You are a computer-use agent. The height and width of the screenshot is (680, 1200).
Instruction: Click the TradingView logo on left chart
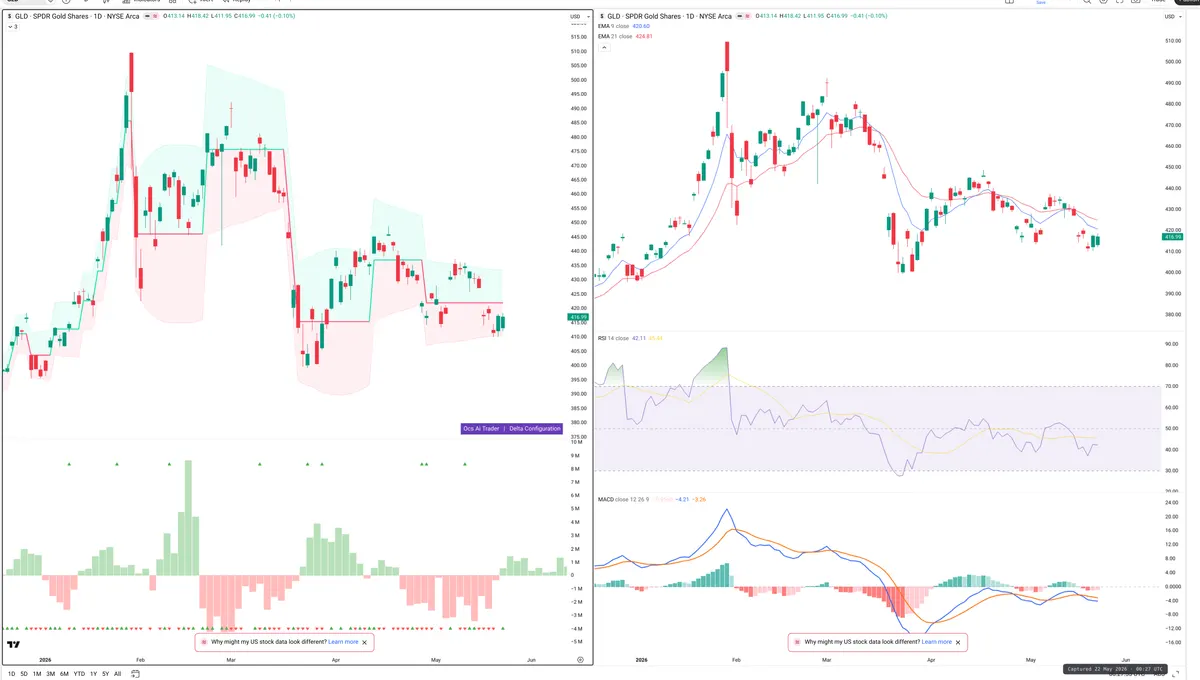pos(13,645)
